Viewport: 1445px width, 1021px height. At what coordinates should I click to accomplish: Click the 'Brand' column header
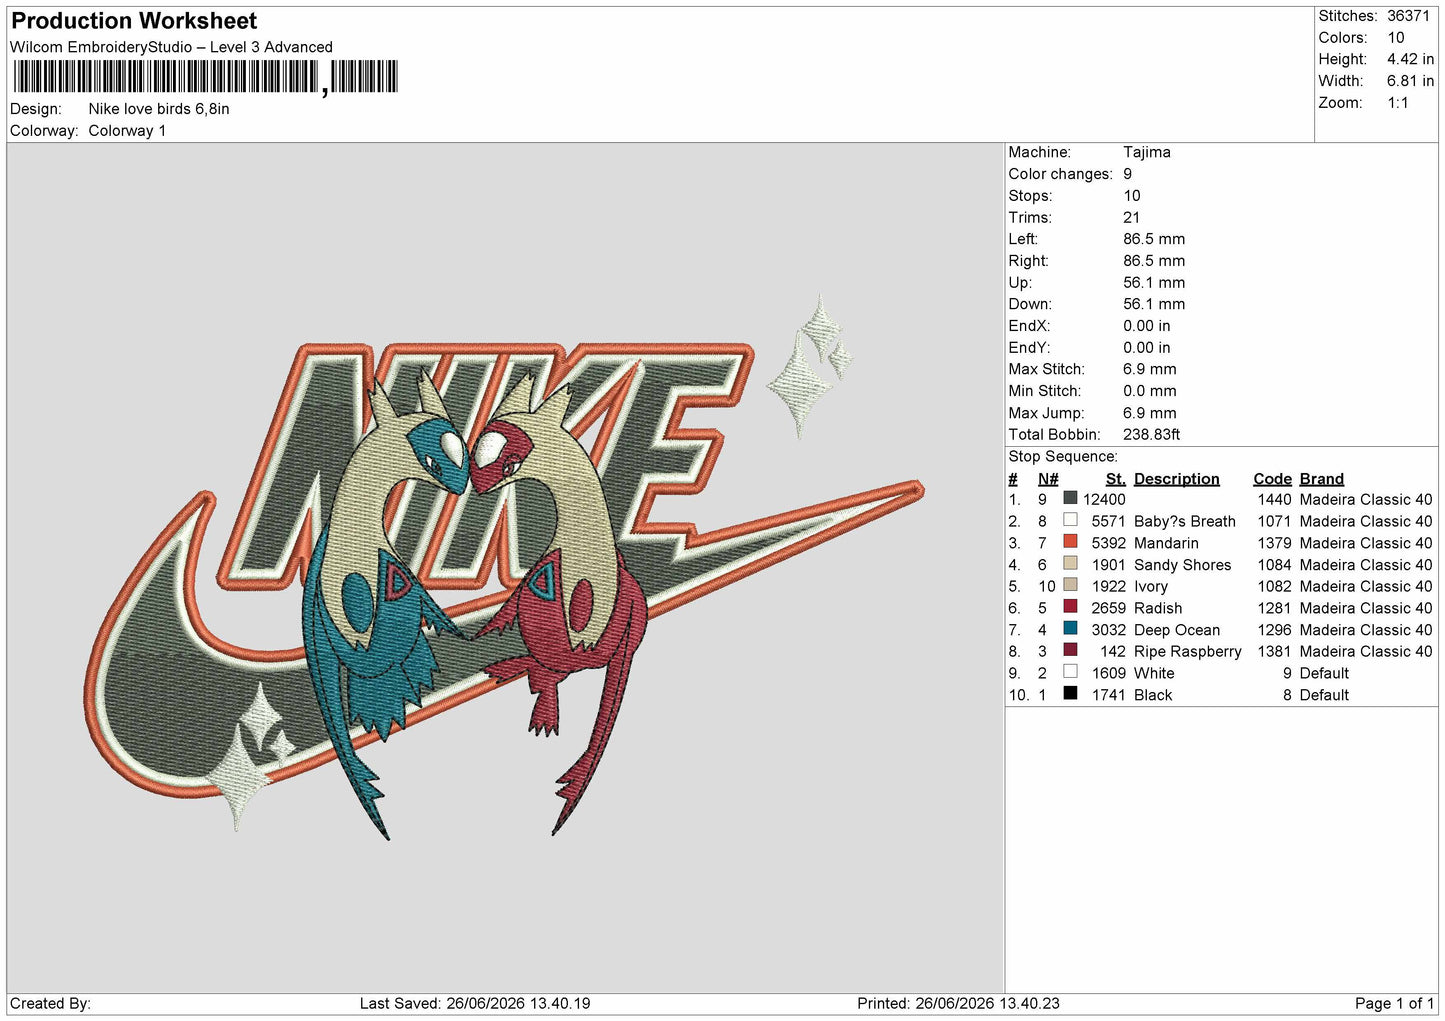coord(1321,479)
